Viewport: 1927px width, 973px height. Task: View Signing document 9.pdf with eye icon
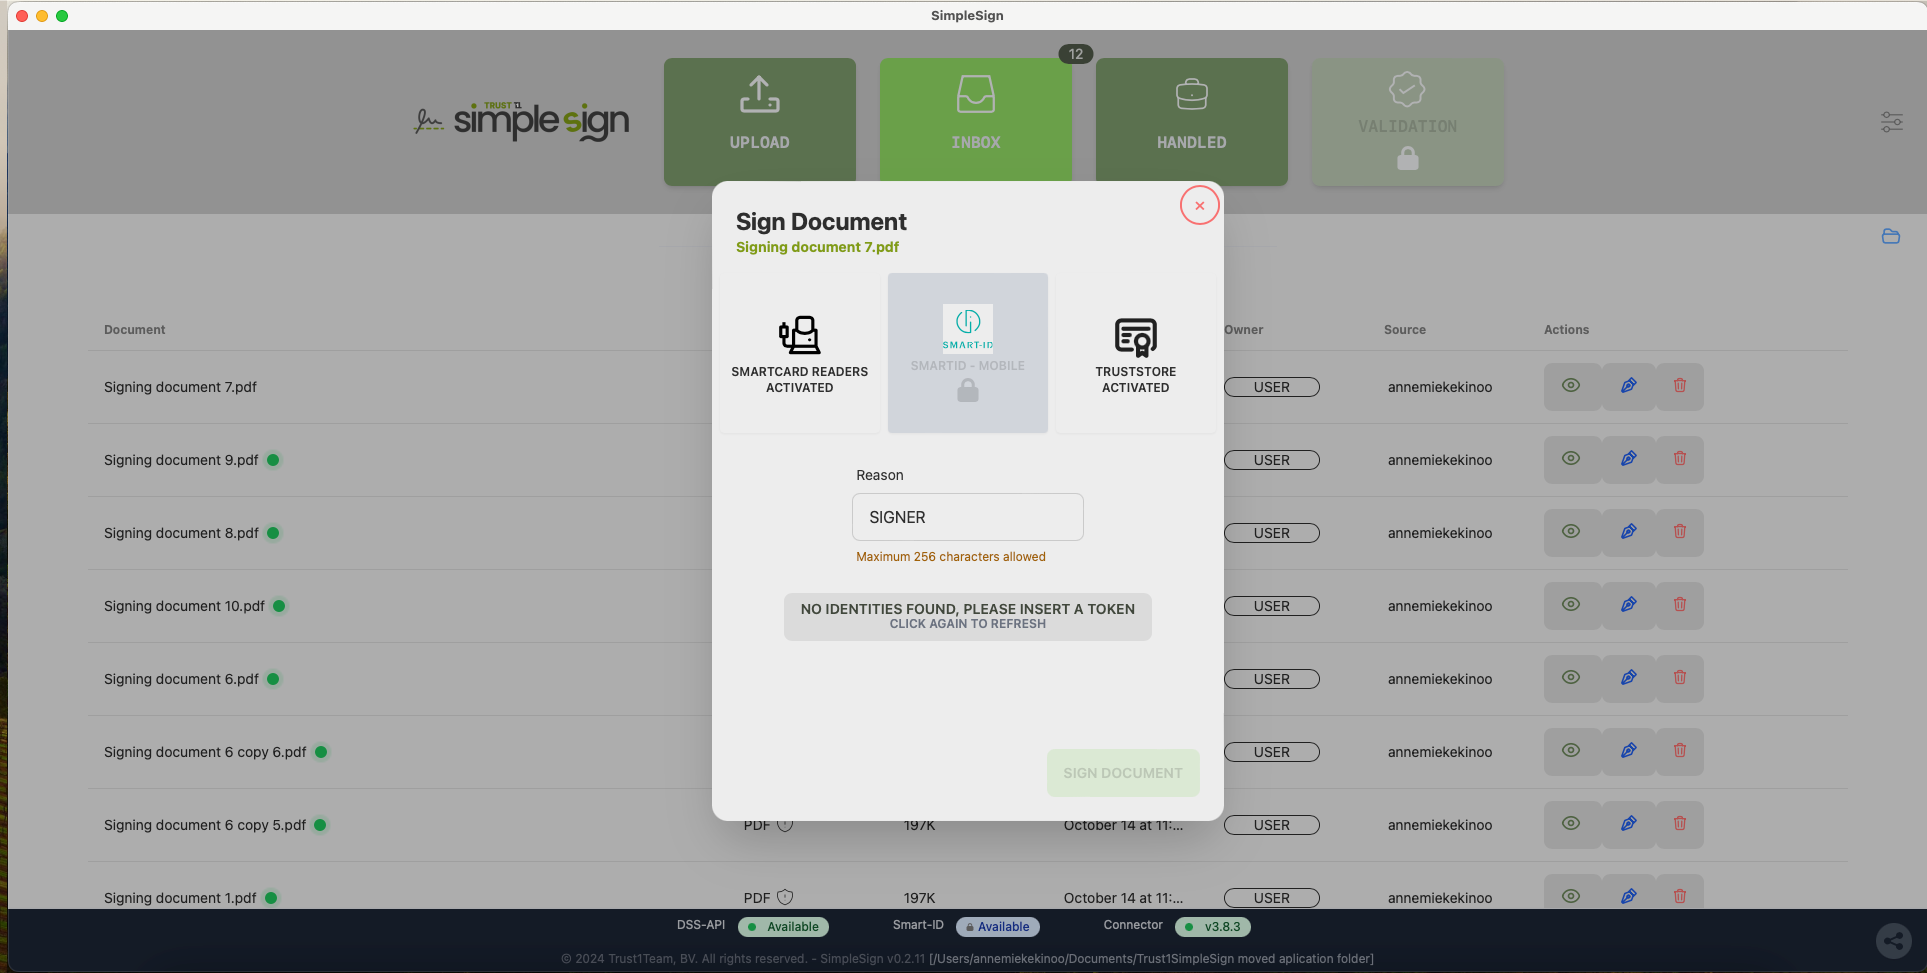tap(1572, 459)
